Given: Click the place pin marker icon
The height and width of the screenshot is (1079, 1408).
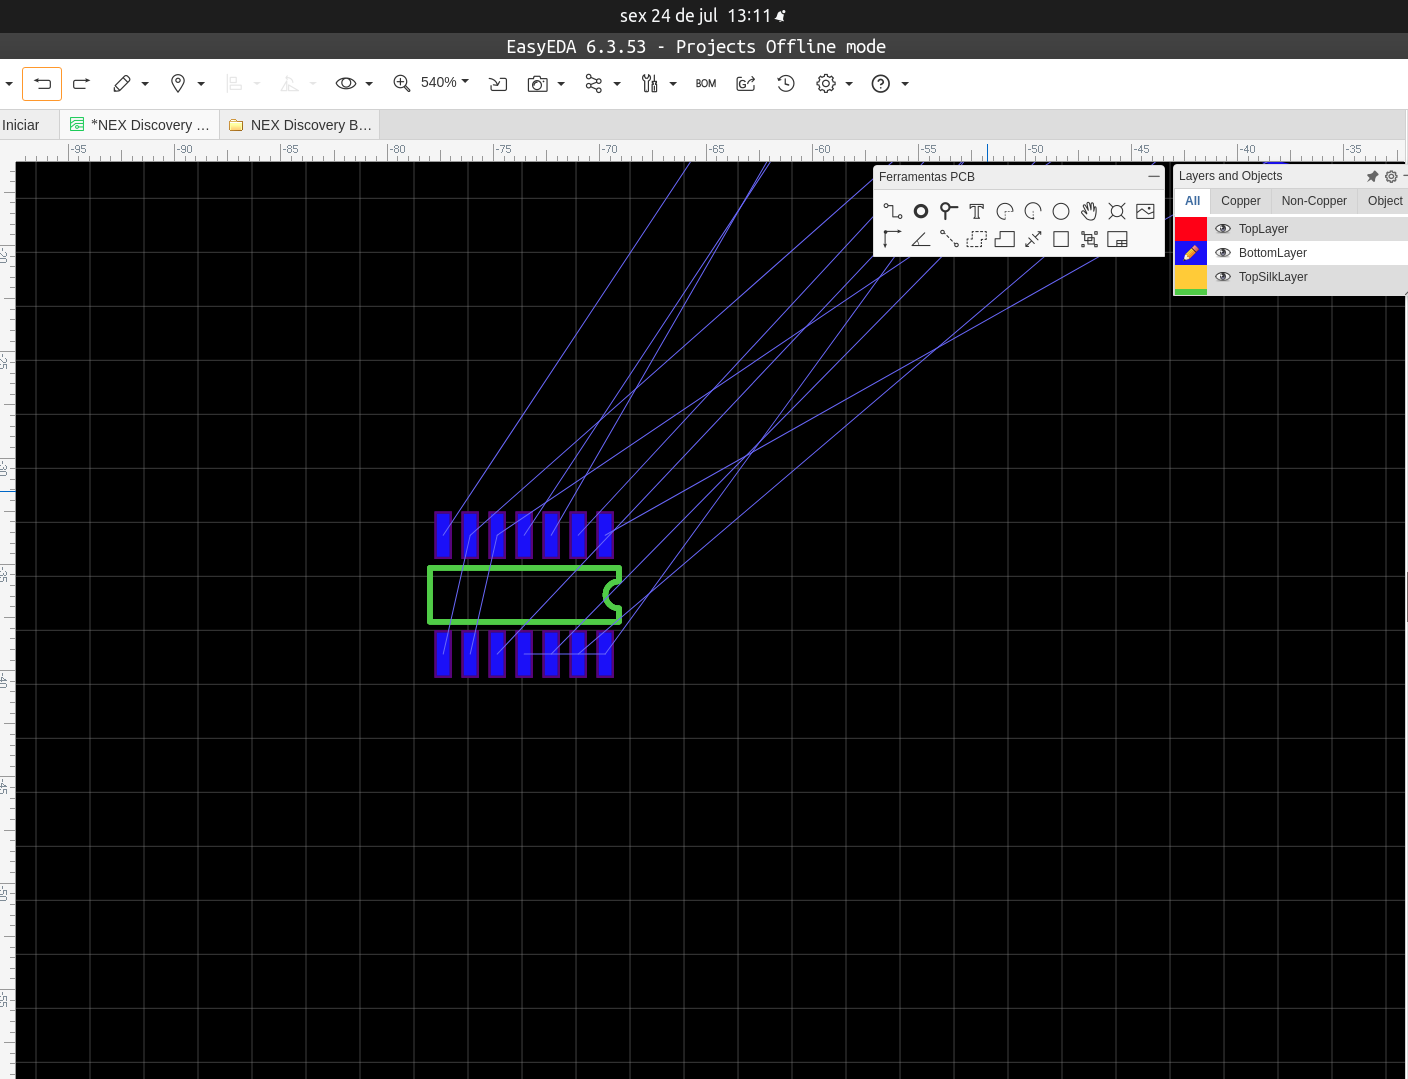Looking at the screenshot, I should pos(178,84).
